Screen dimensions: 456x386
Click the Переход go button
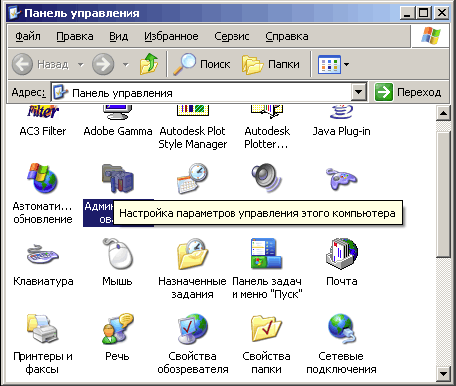[408, 92]
